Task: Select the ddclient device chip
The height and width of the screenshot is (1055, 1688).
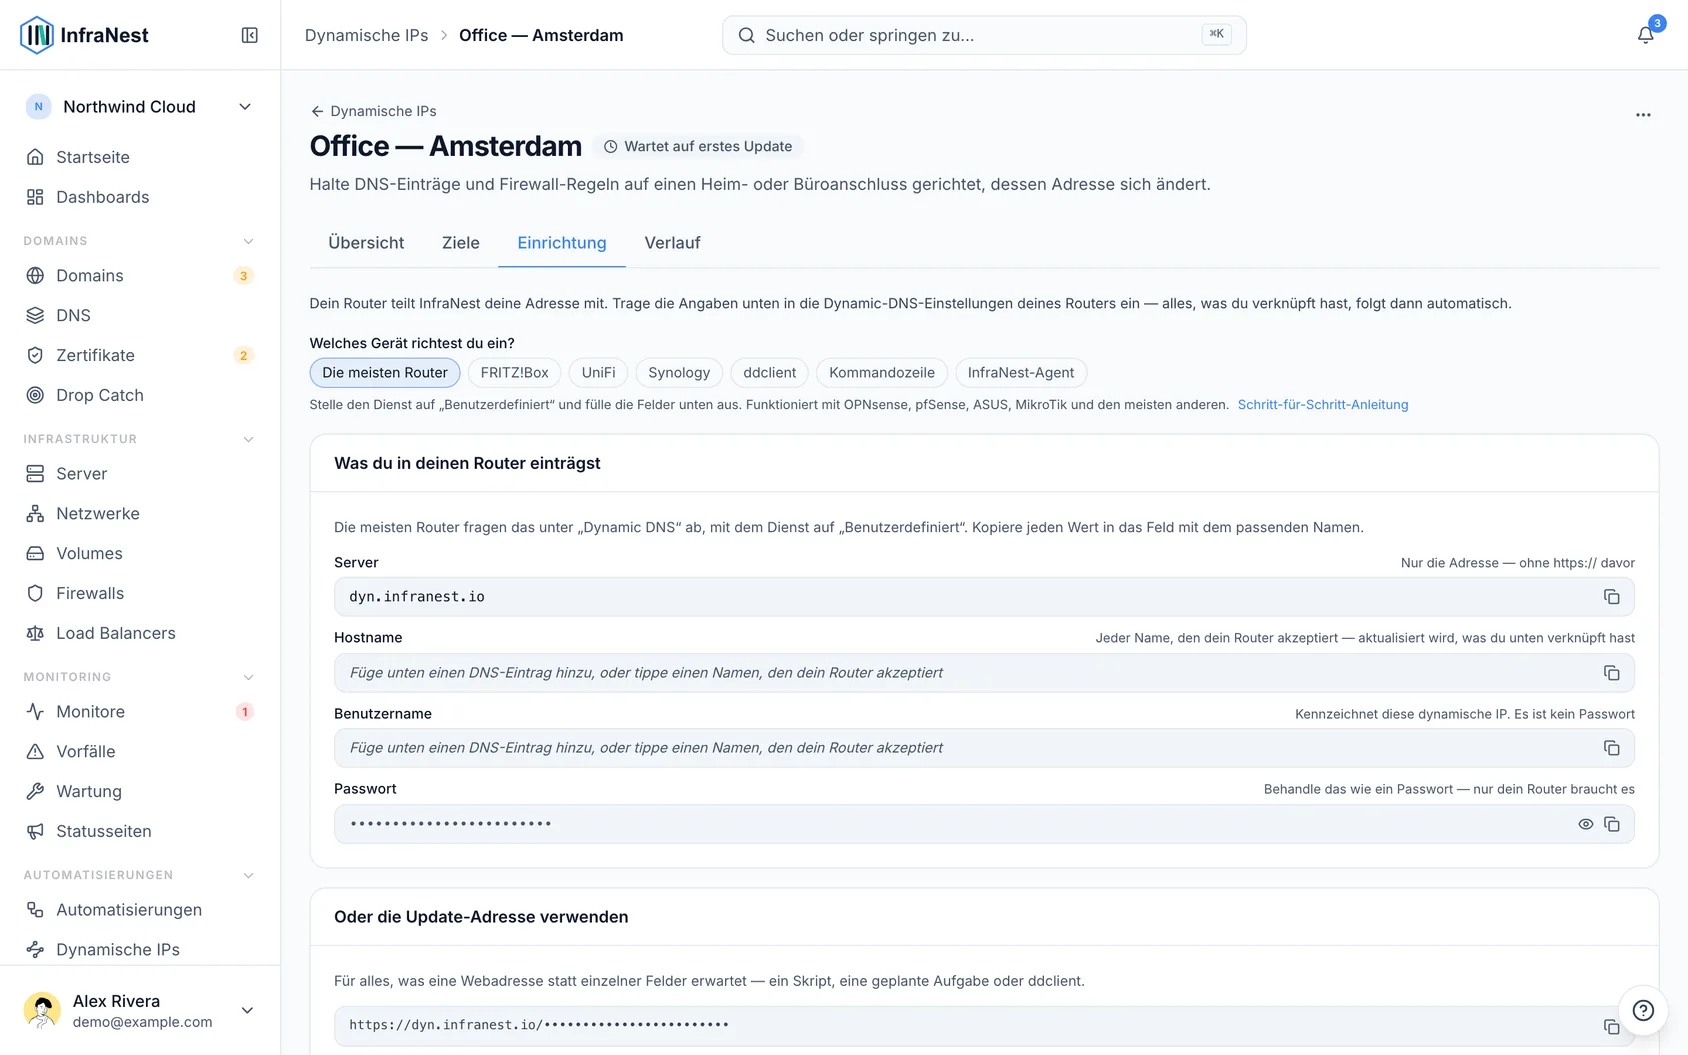Action: [x=770, y=373]
